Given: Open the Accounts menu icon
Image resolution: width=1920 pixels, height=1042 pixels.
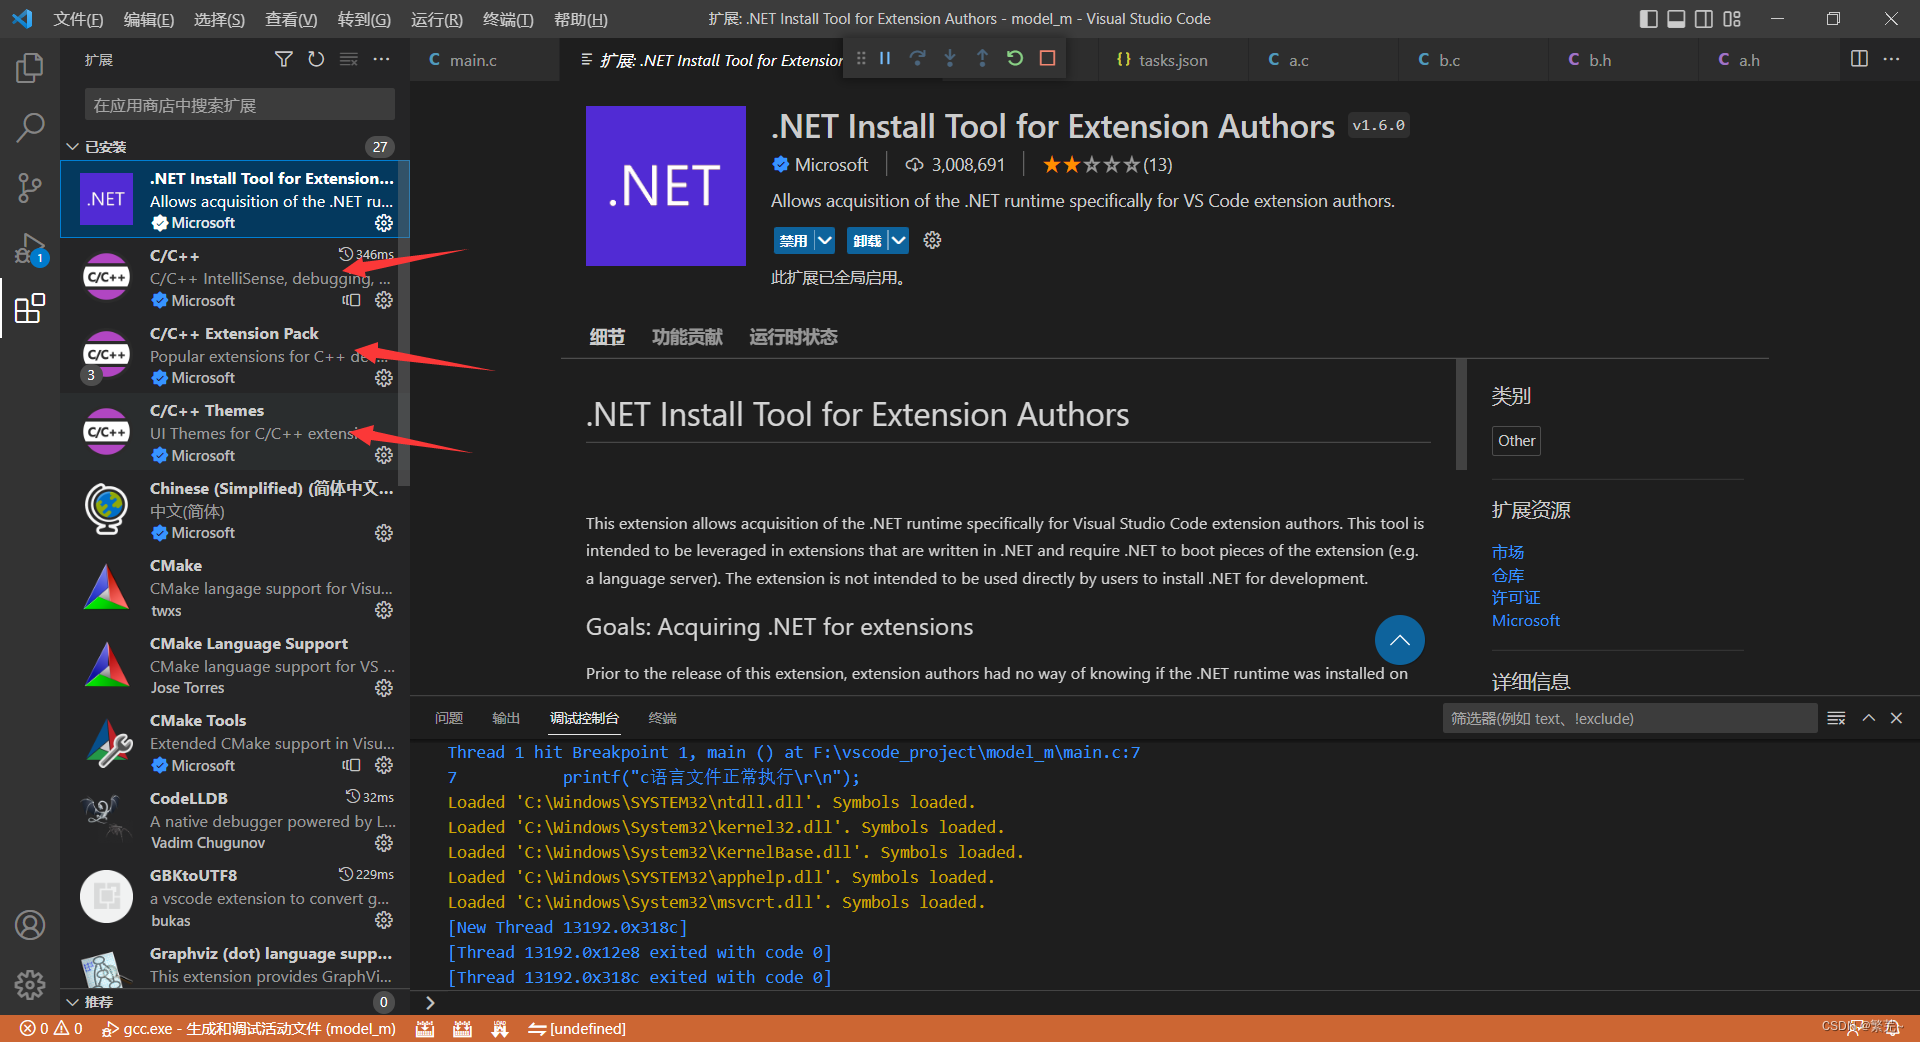Looking at the screenshot, I should 30,925.
